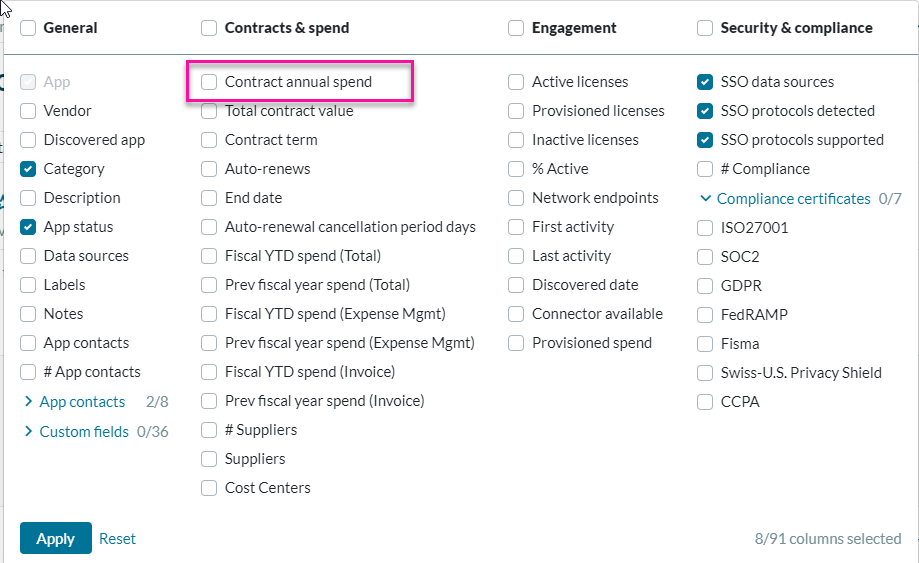The height and width of the screenshot is (563, 919).
Task: Click the Reset link
Action: pyautogui.click(x=117, y=538)
